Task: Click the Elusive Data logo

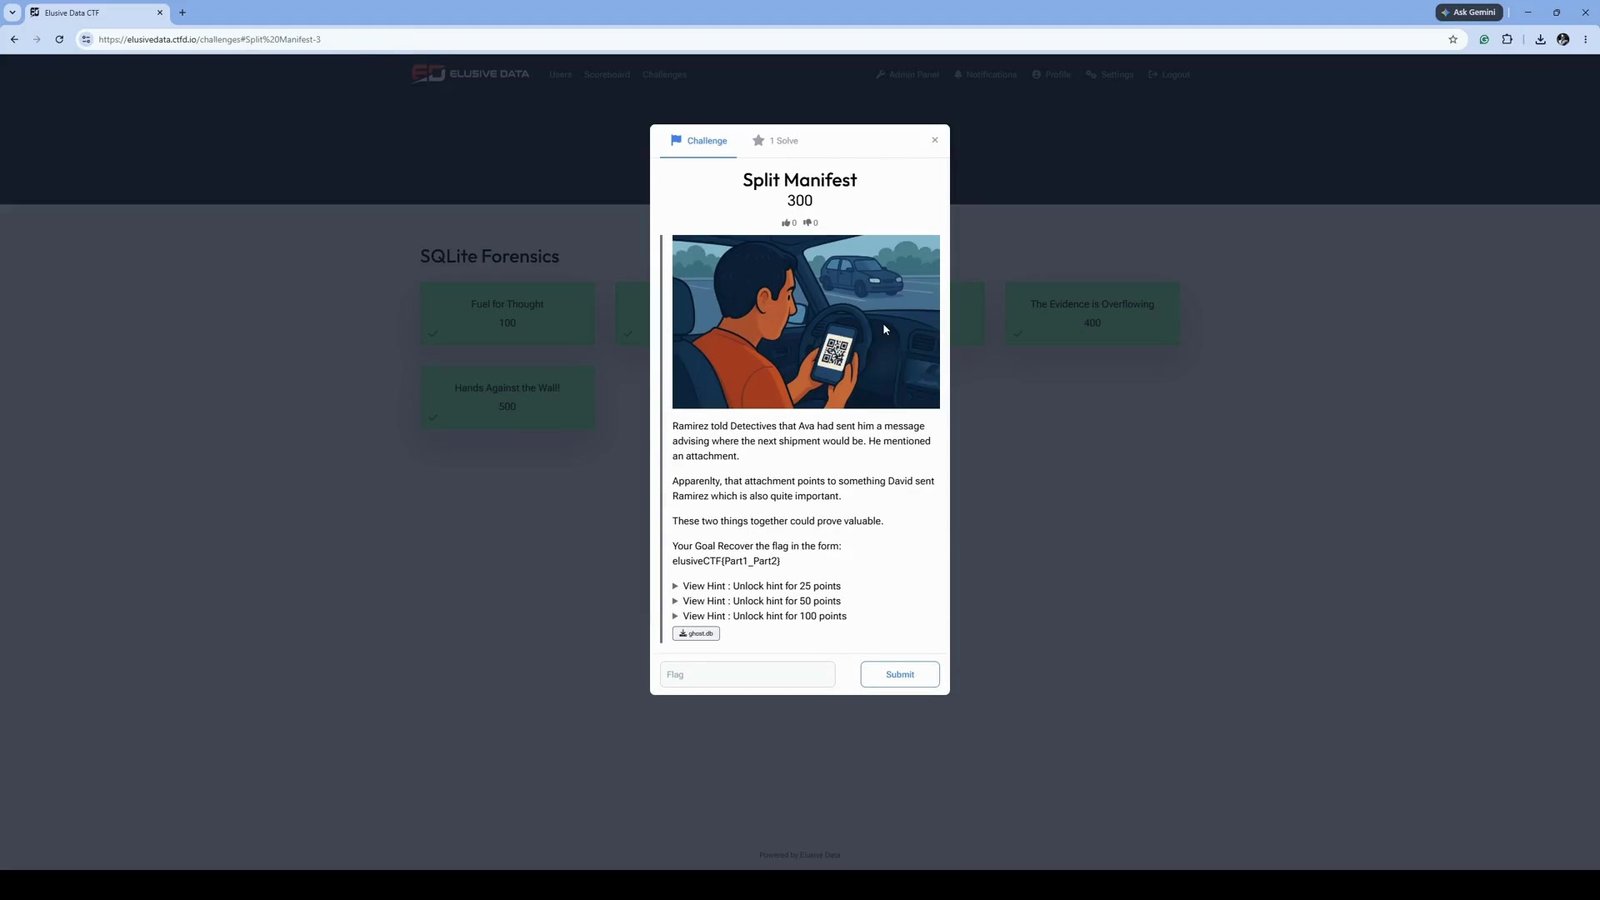Action: (470, 74)
